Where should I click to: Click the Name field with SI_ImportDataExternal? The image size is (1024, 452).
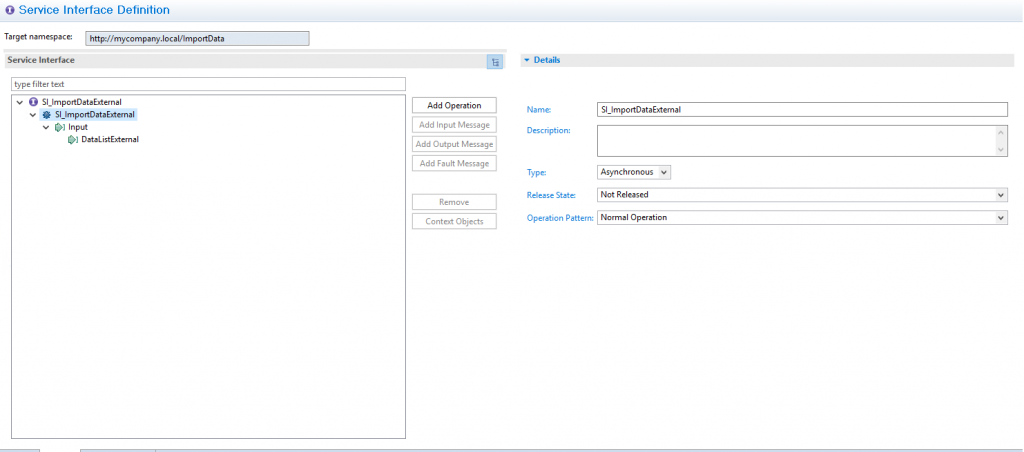(802, 110)
